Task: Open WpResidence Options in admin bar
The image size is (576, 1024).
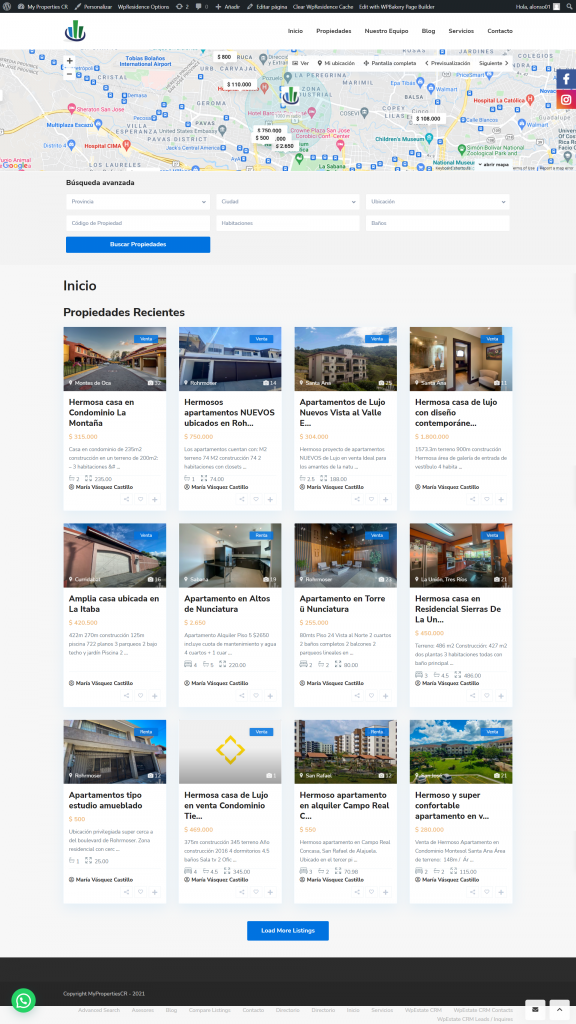Action: click(143, 6)
